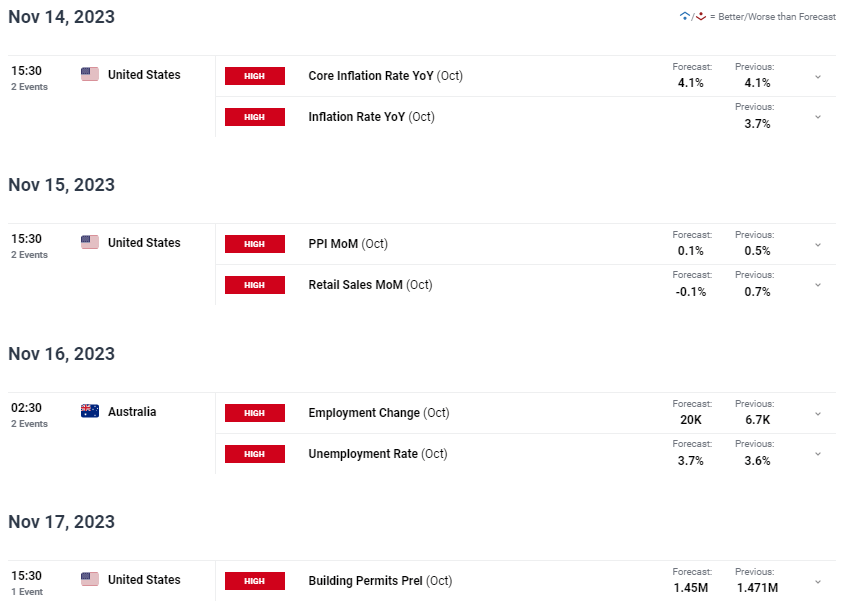Click the Australia flag icon
This screenshot has height=609, width=848.
click(90, 411)
